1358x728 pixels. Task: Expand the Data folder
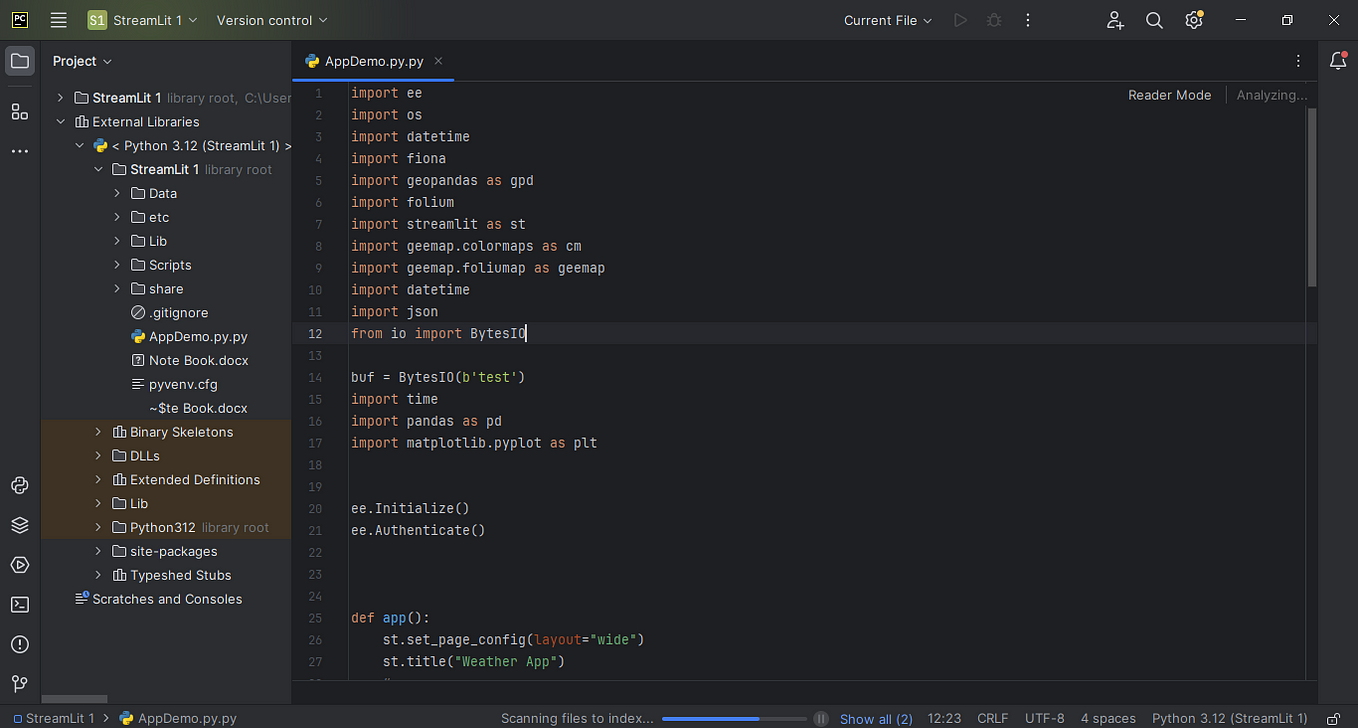[117, 193]
